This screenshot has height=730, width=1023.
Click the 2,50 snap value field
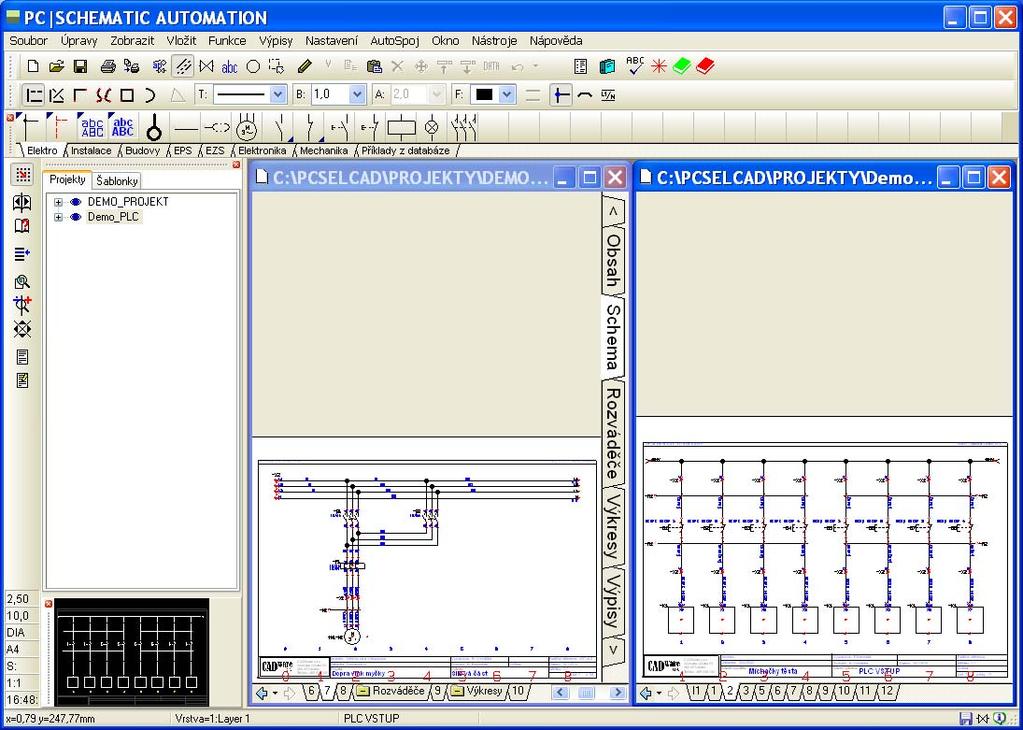21,599
